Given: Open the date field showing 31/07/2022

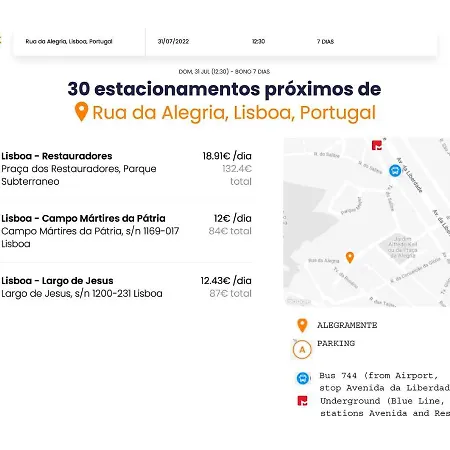Looking at the screenshot, I should [x=173, y=41].
